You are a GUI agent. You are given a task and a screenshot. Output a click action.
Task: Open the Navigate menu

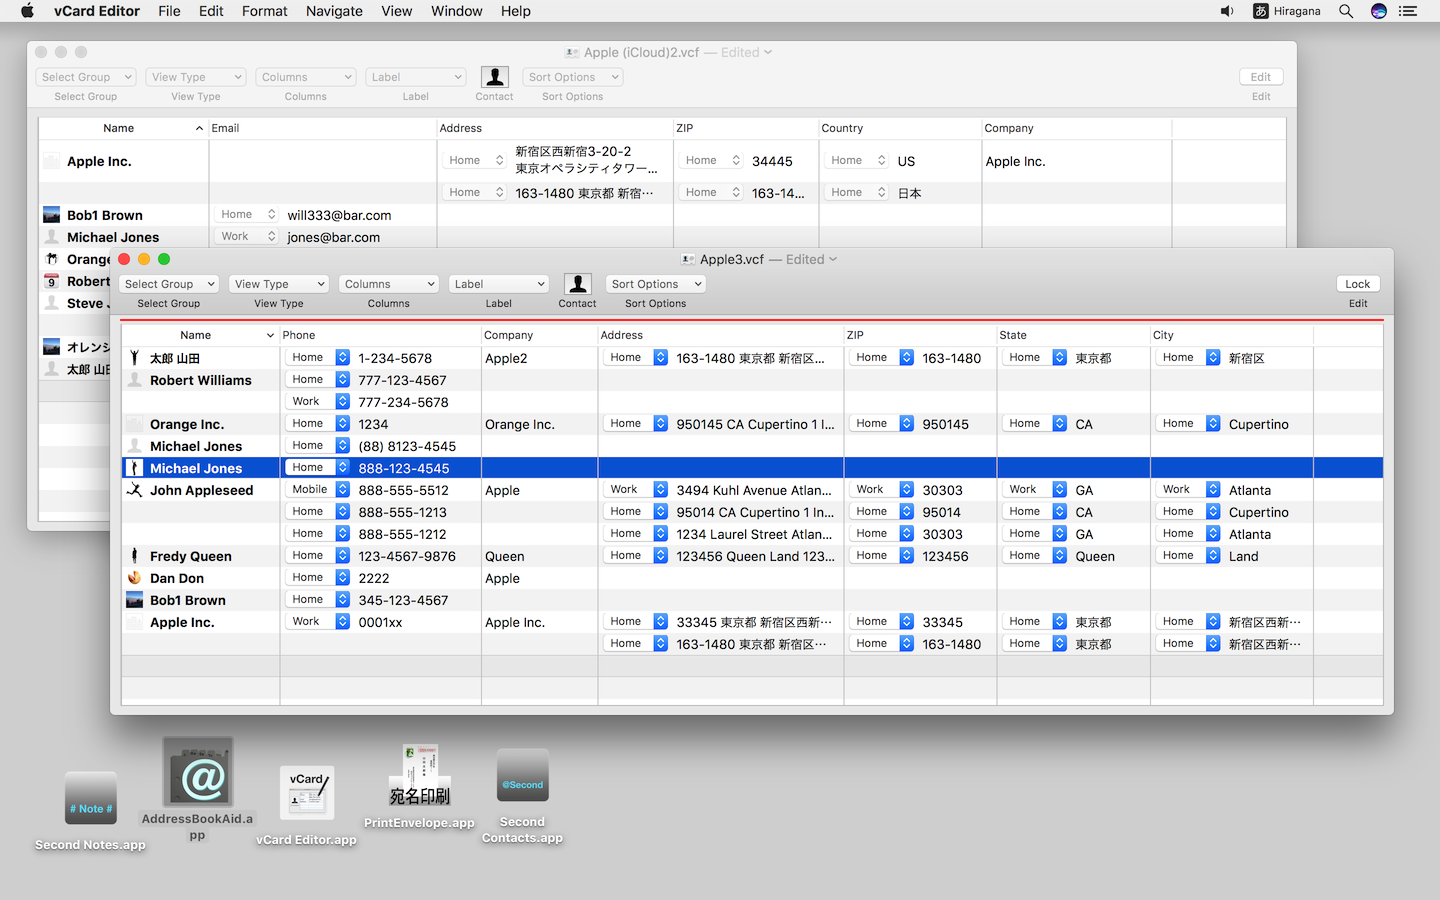click(334, 11)
